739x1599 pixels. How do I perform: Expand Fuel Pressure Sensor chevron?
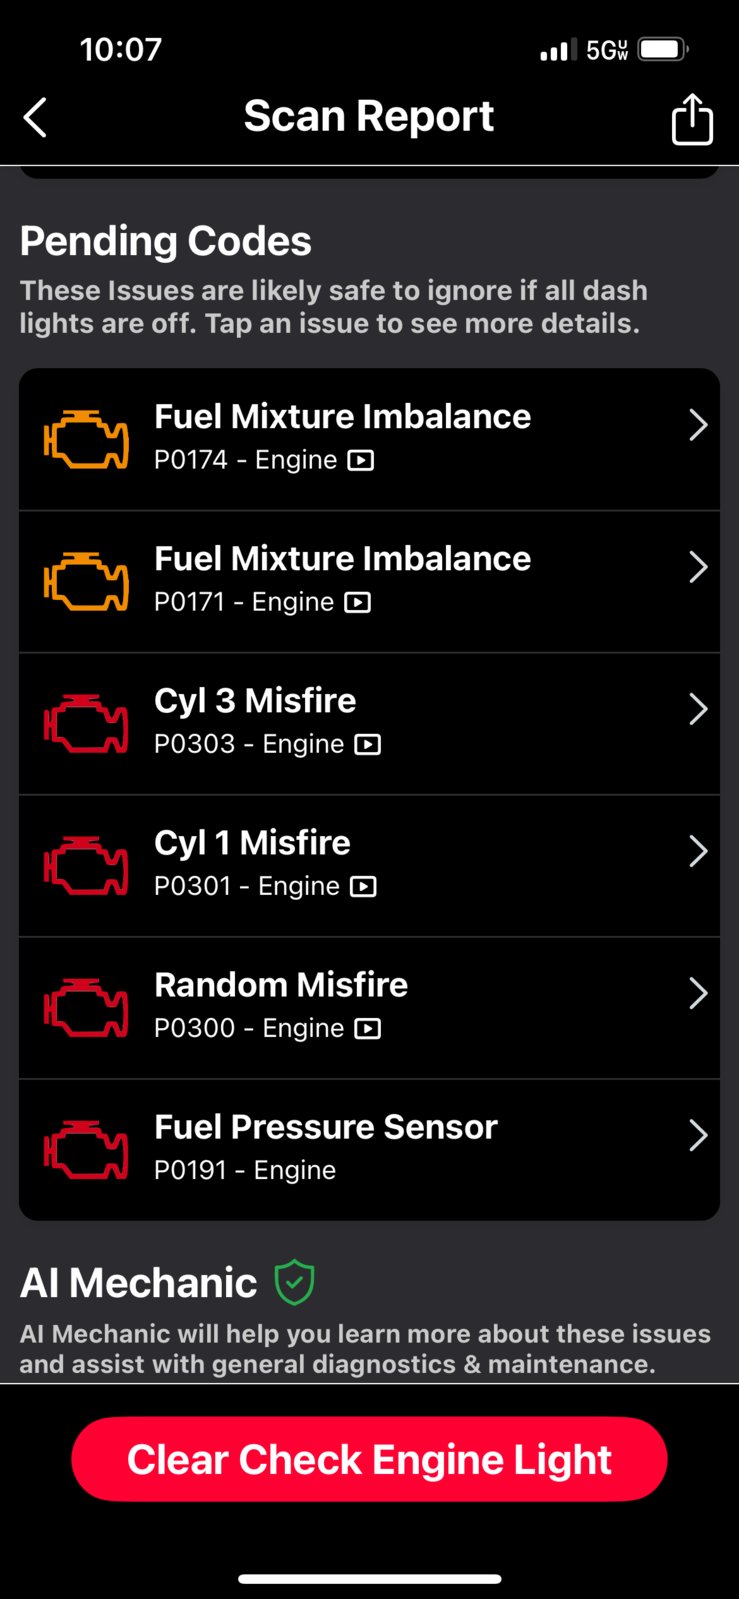coord(698,1135)
